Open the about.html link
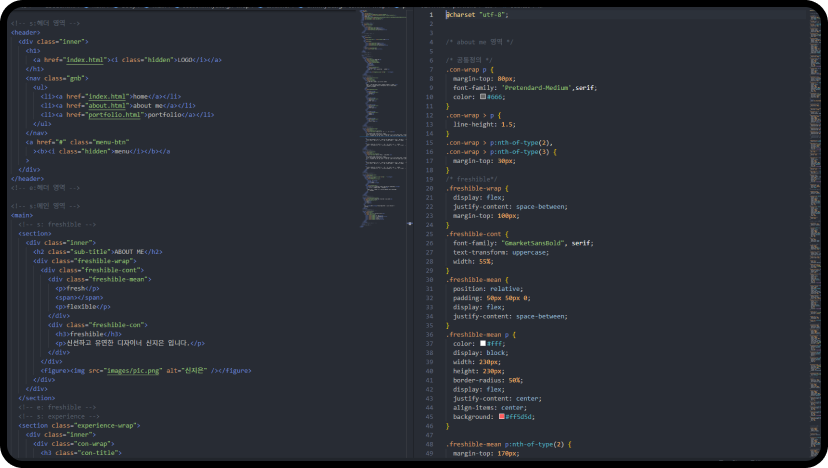This screenshot has height=468, width=828. (x=107, y=106)
